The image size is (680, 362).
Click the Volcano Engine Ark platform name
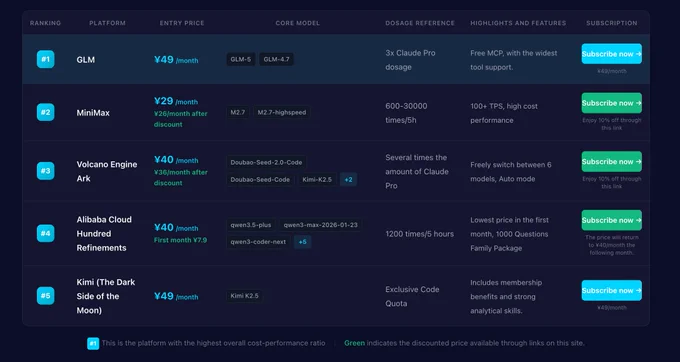[x=107, y=171]
